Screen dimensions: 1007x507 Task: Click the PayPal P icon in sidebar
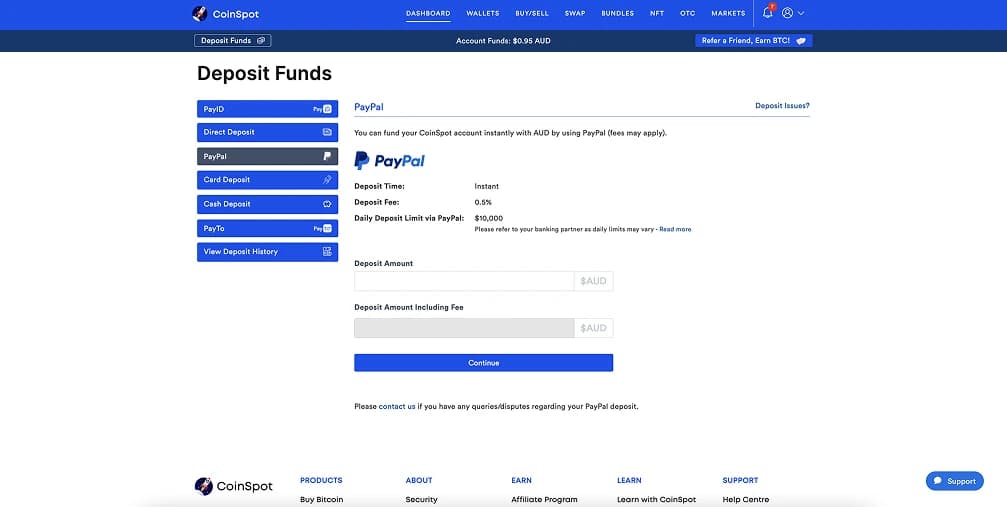[327, 156]
